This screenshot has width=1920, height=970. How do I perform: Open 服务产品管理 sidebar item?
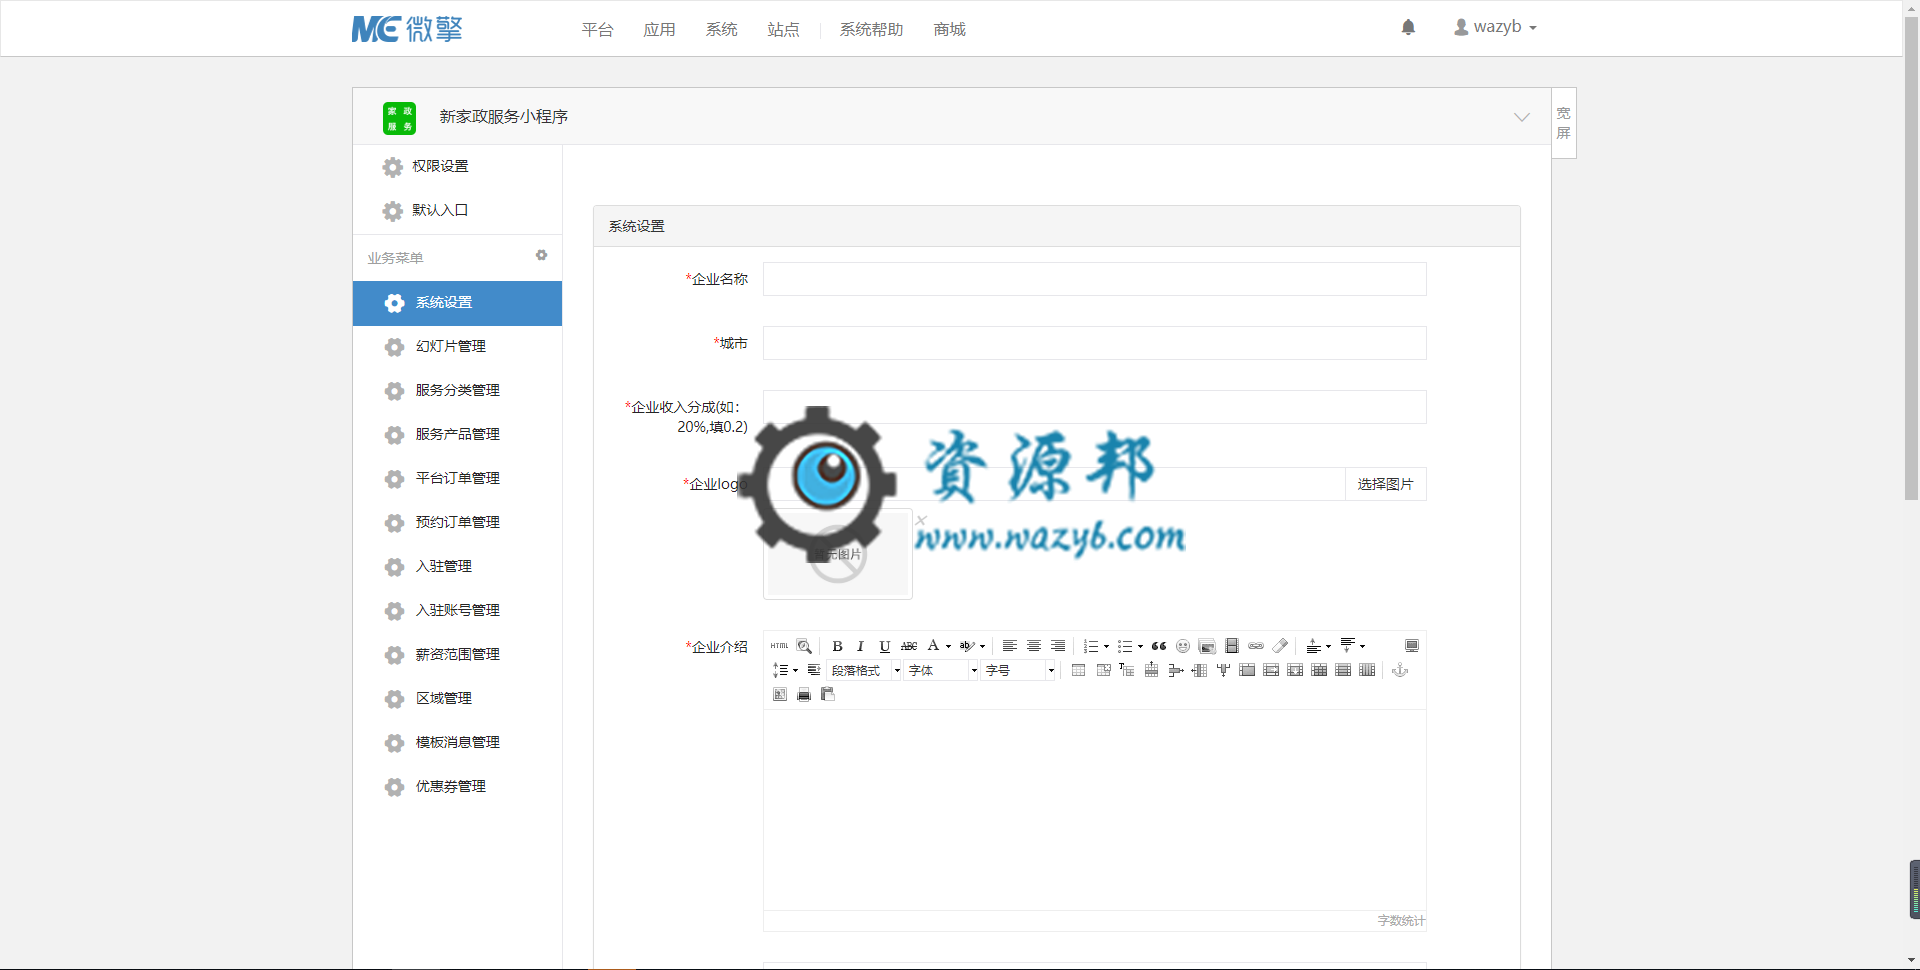[457, 434]
